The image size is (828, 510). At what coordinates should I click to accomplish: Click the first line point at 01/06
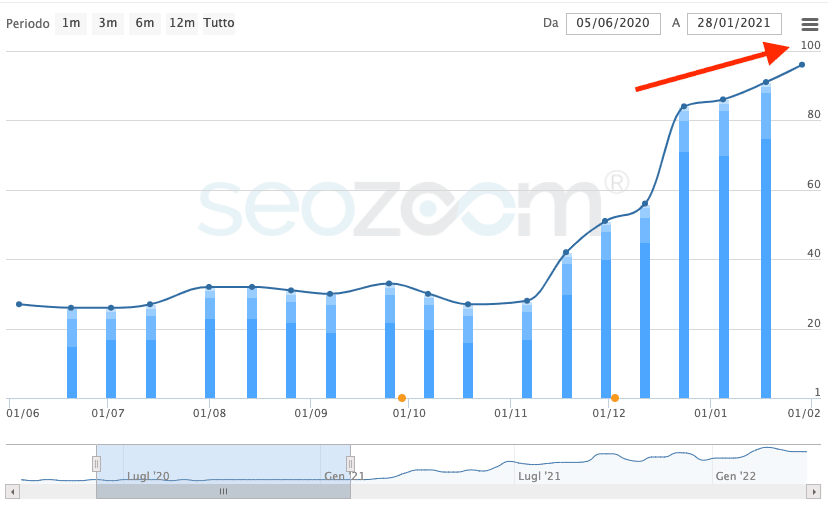coord(19,304)
